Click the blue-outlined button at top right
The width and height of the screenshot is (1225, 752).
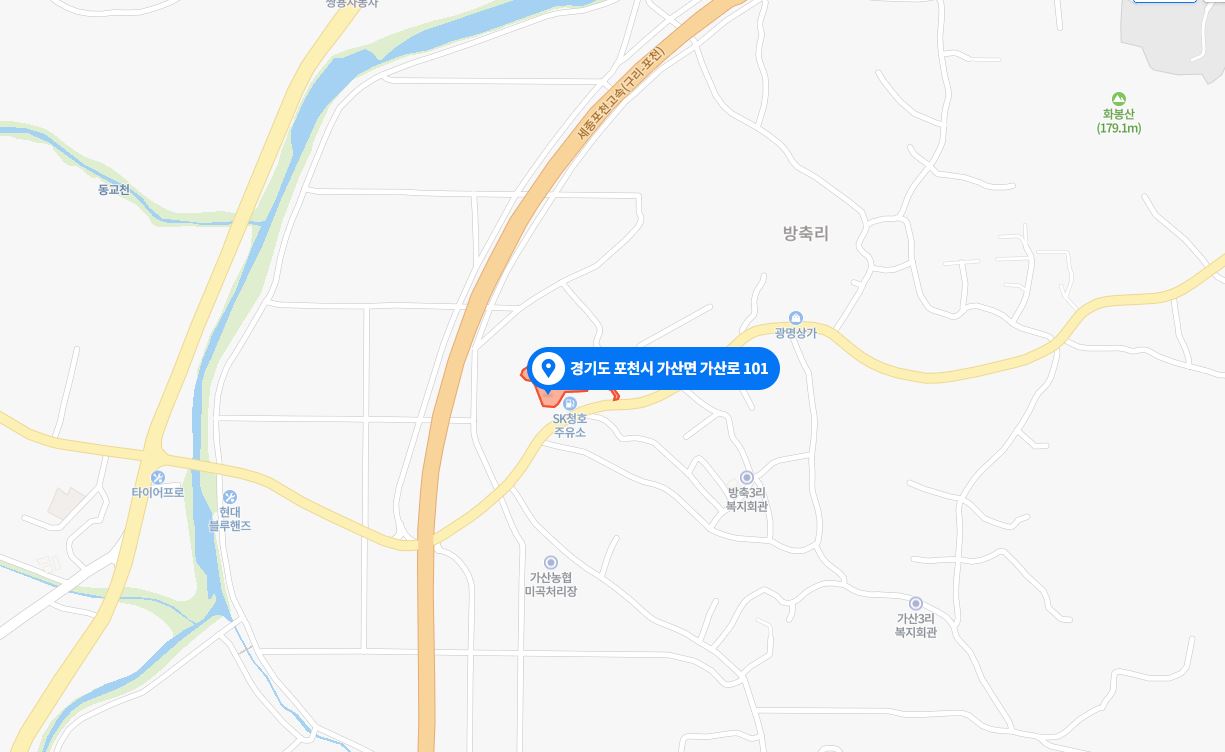(1164, 0)
